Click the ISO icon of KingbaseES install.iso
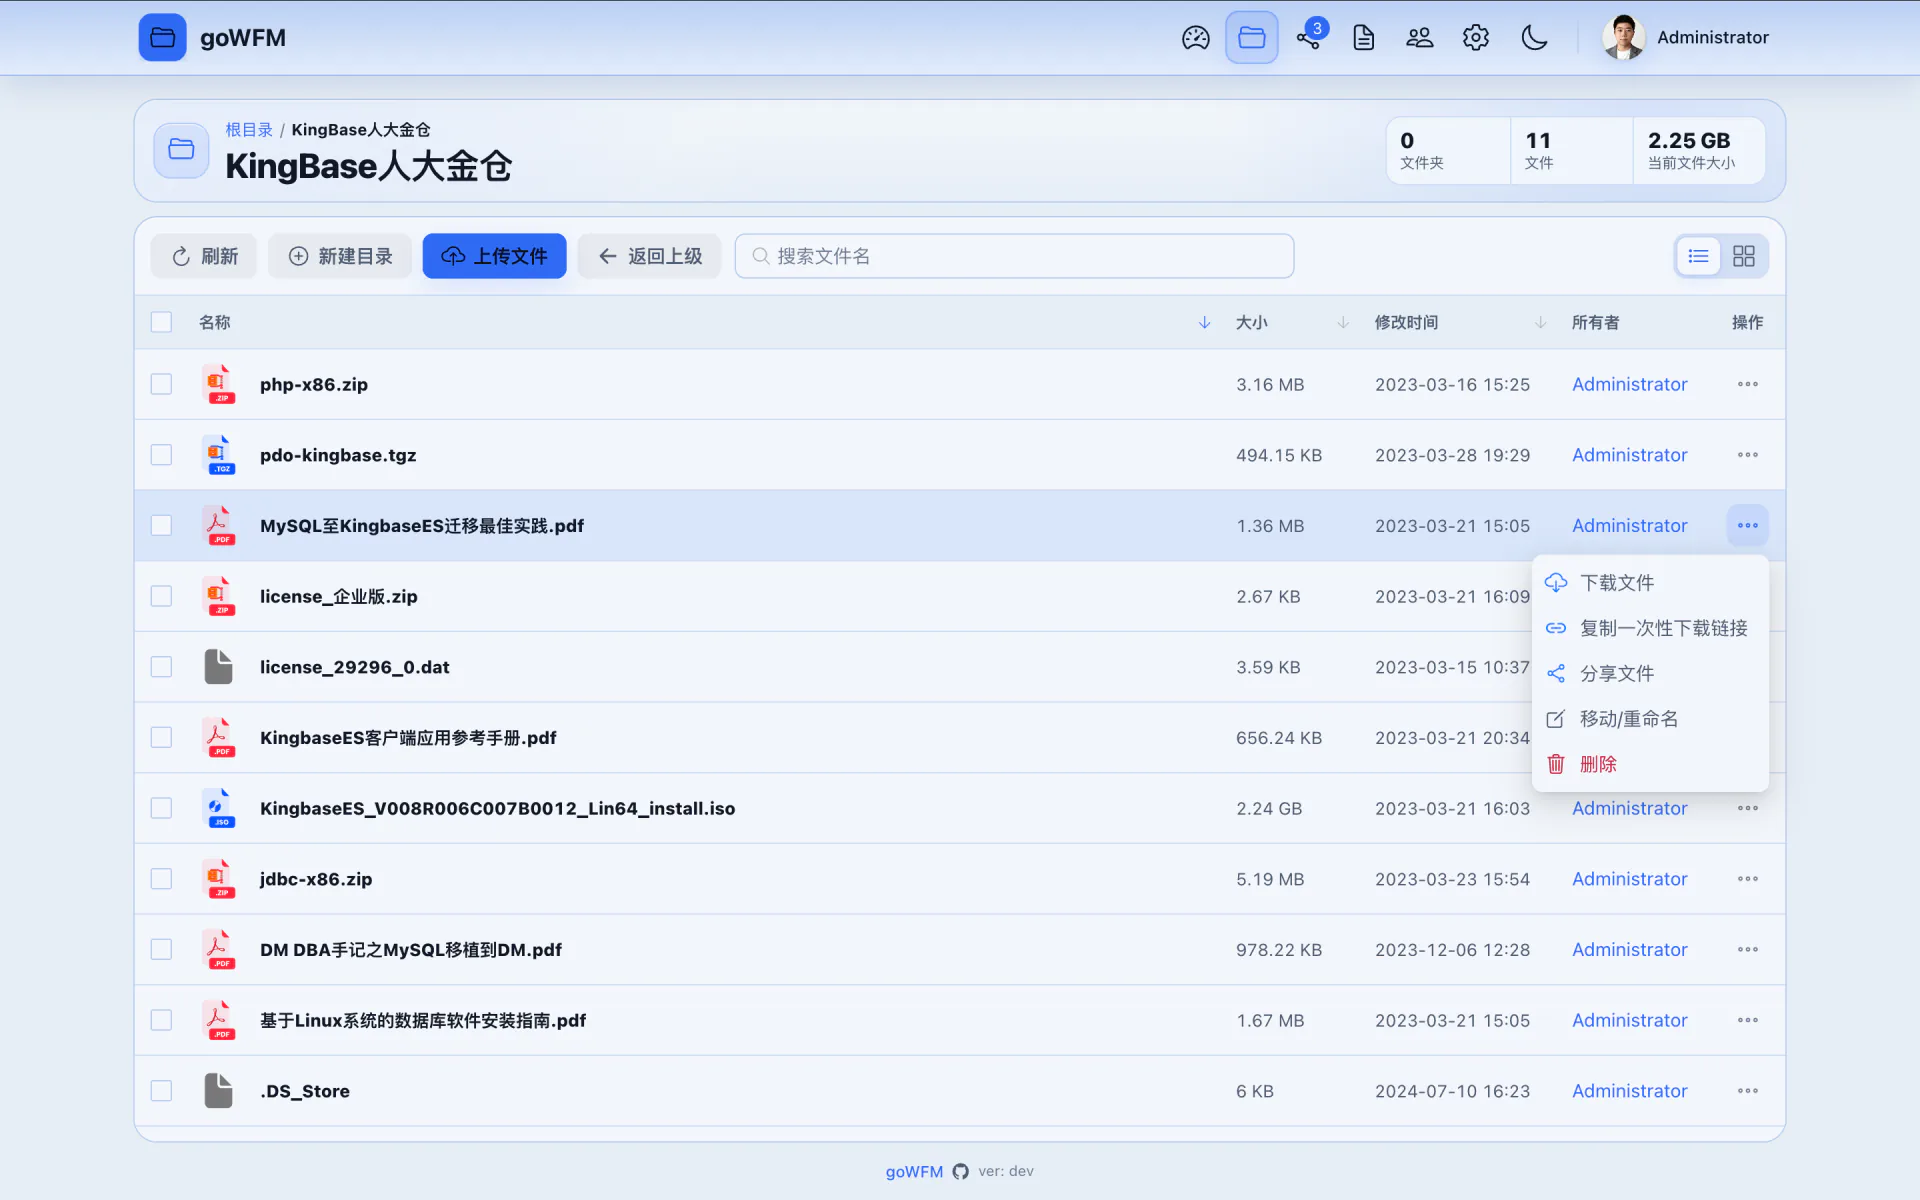 [218, 808]
